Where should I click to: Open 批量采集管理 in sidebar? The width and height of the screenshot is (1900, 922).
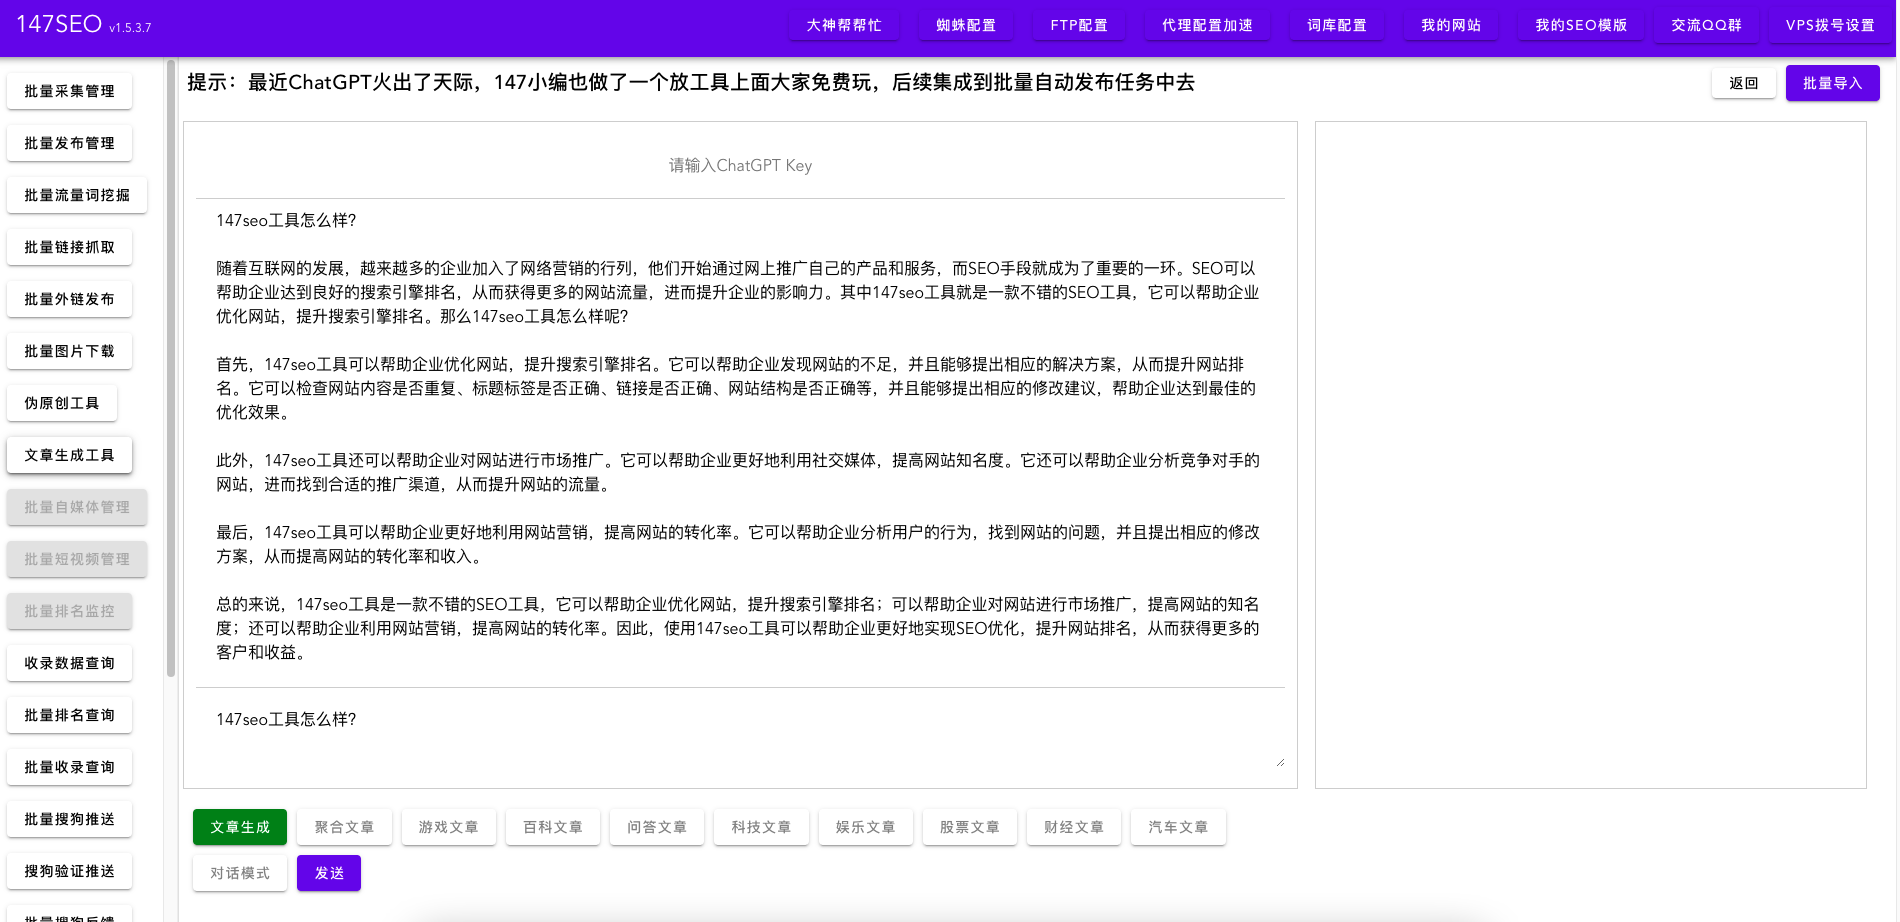[70, 91]
